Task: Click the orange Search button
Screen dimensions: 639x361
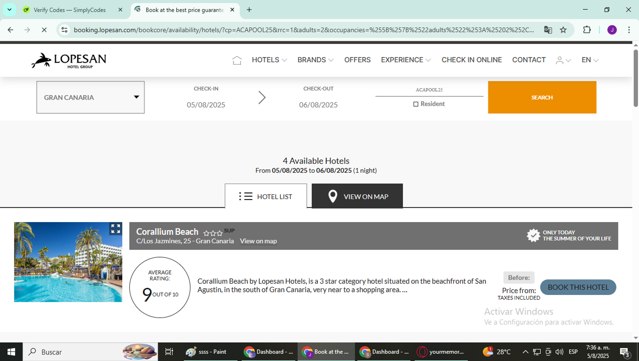Action: 542,97
